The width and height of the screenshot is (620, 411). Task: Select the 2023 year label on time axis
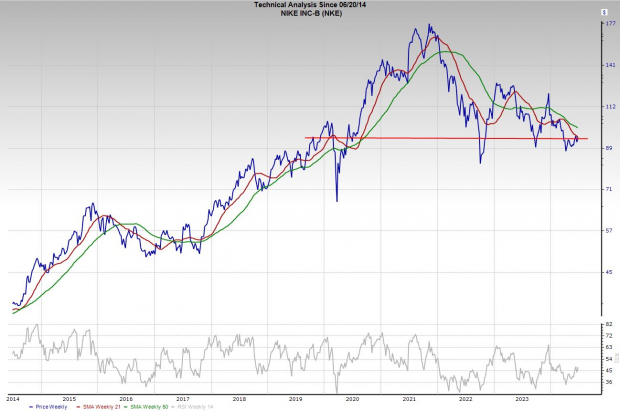pos(523,398)
